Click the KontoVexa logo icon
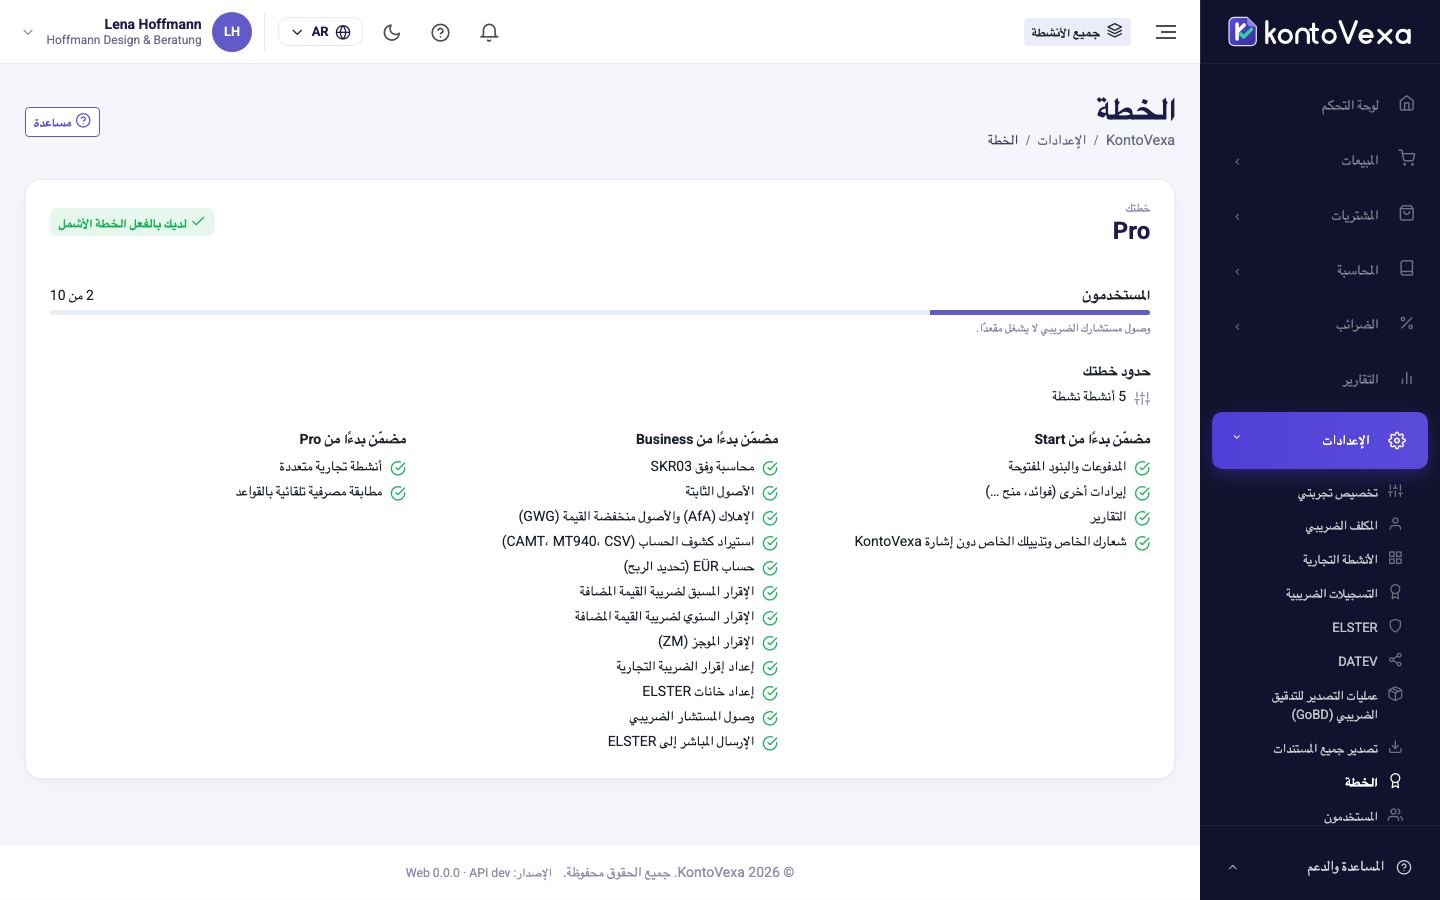The image size is (1440, 900). [x=1242, y=32]
